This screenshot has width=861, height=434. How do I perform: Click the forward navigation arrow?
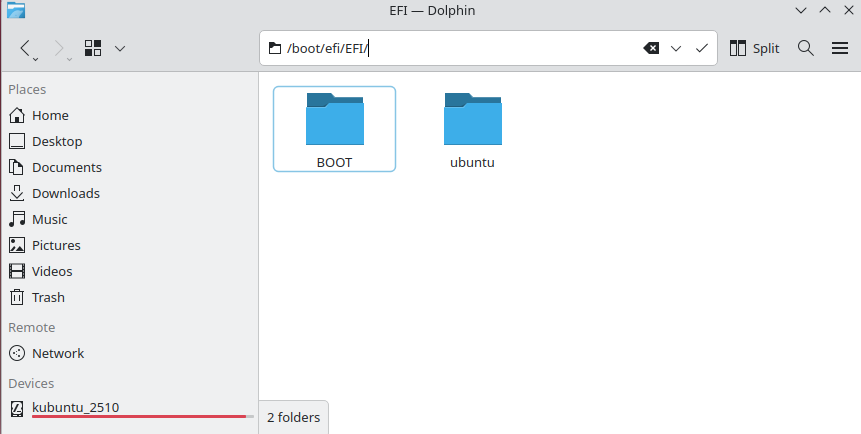coord(59,48)
